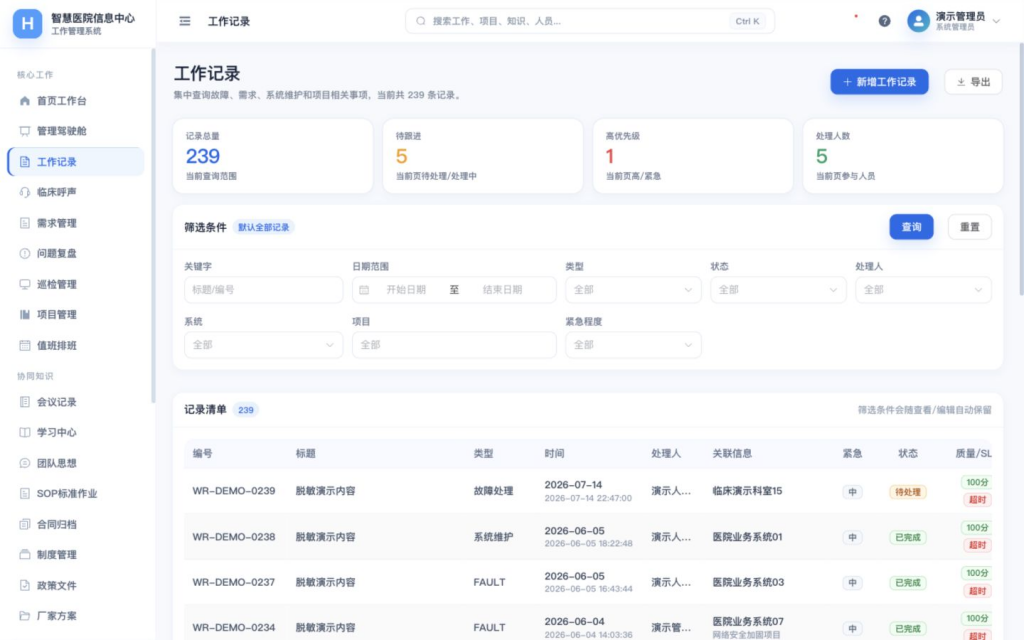Screen dimensions: 1024x640
Task: Click the 项目 filter input field
Action: [x=454, y=345]
